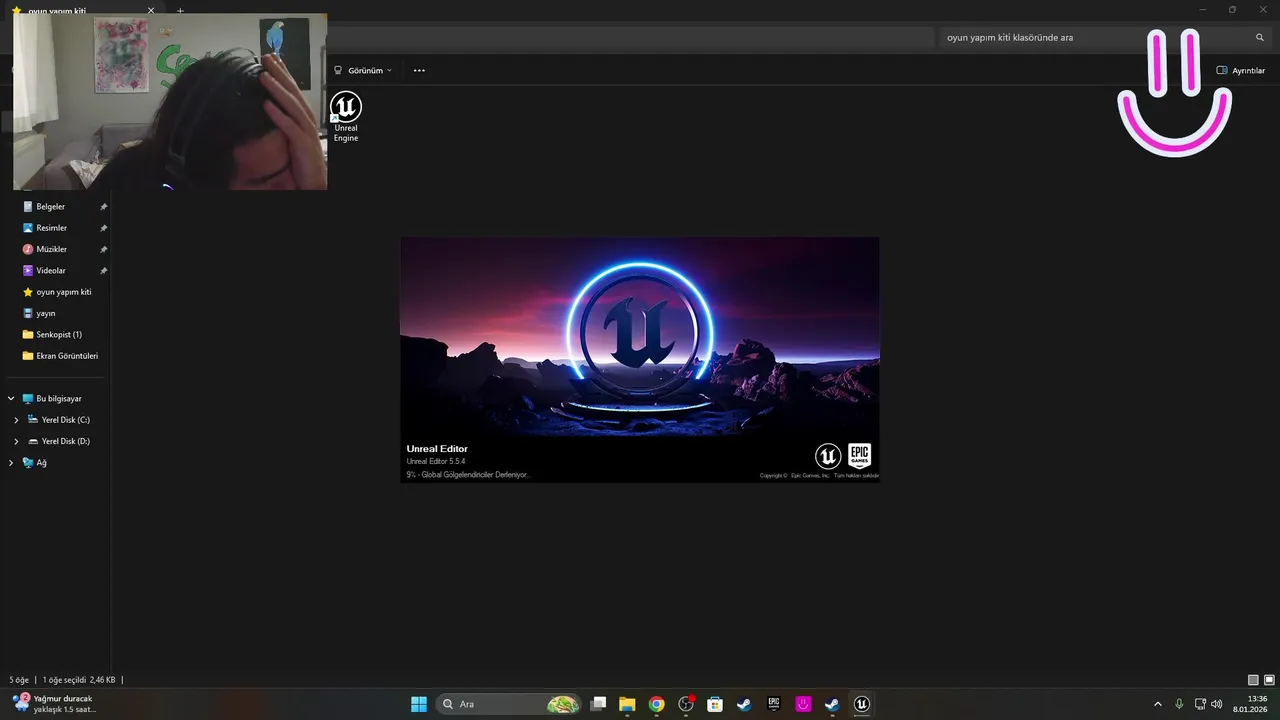Click the splash loading progress text
Viewport: 1280px width, 720px height.
click(x=467, y=474)
